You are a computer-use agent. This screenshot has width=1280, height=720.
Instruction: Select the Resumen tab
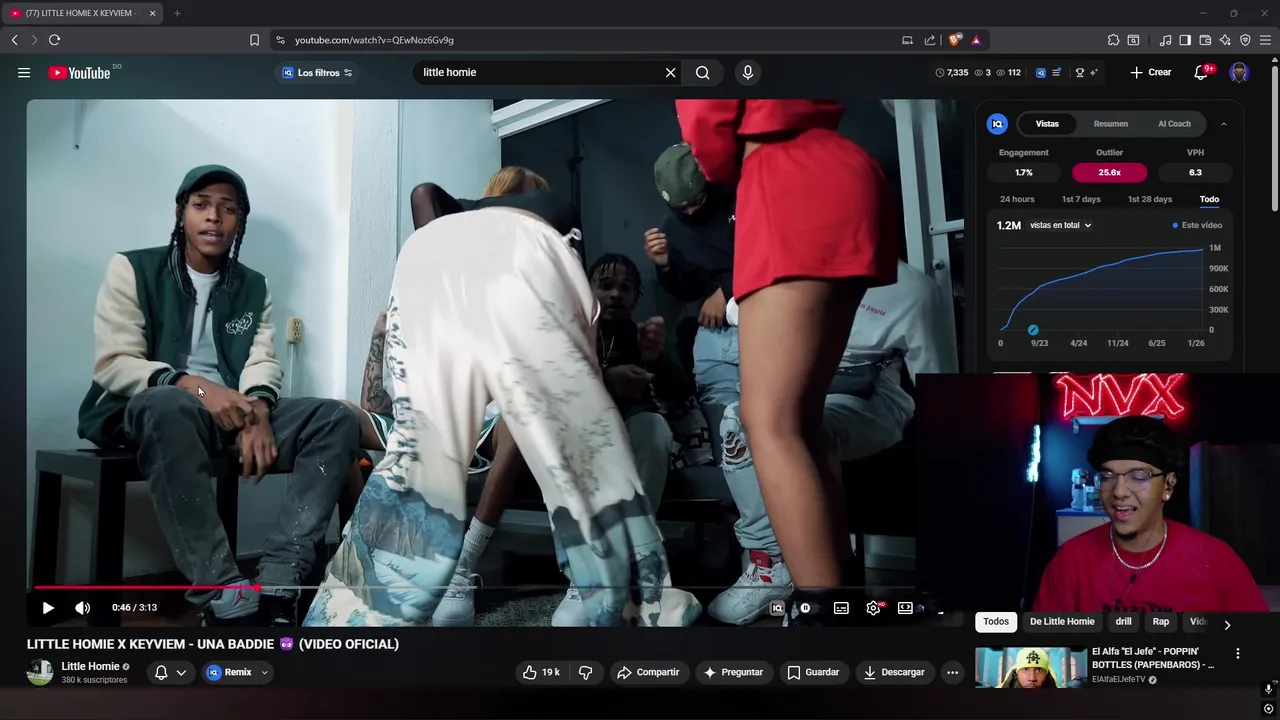1110,124
